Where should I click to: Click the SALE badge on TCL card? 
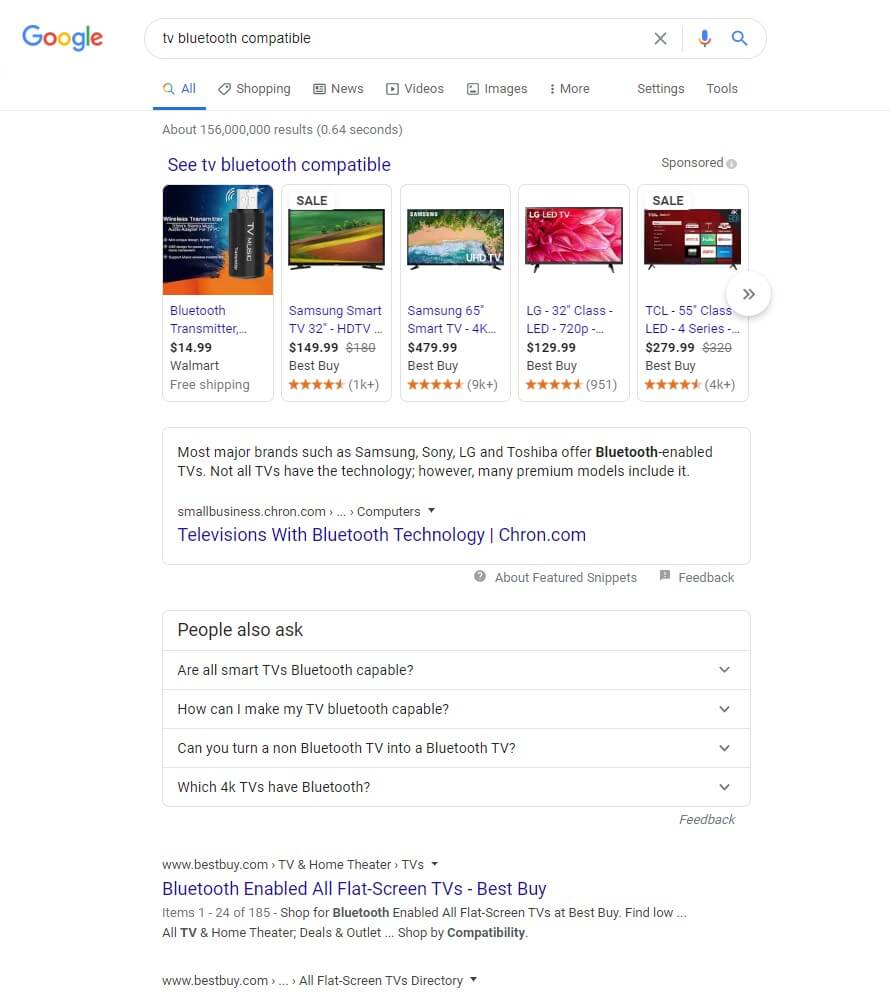pos(668,201)
